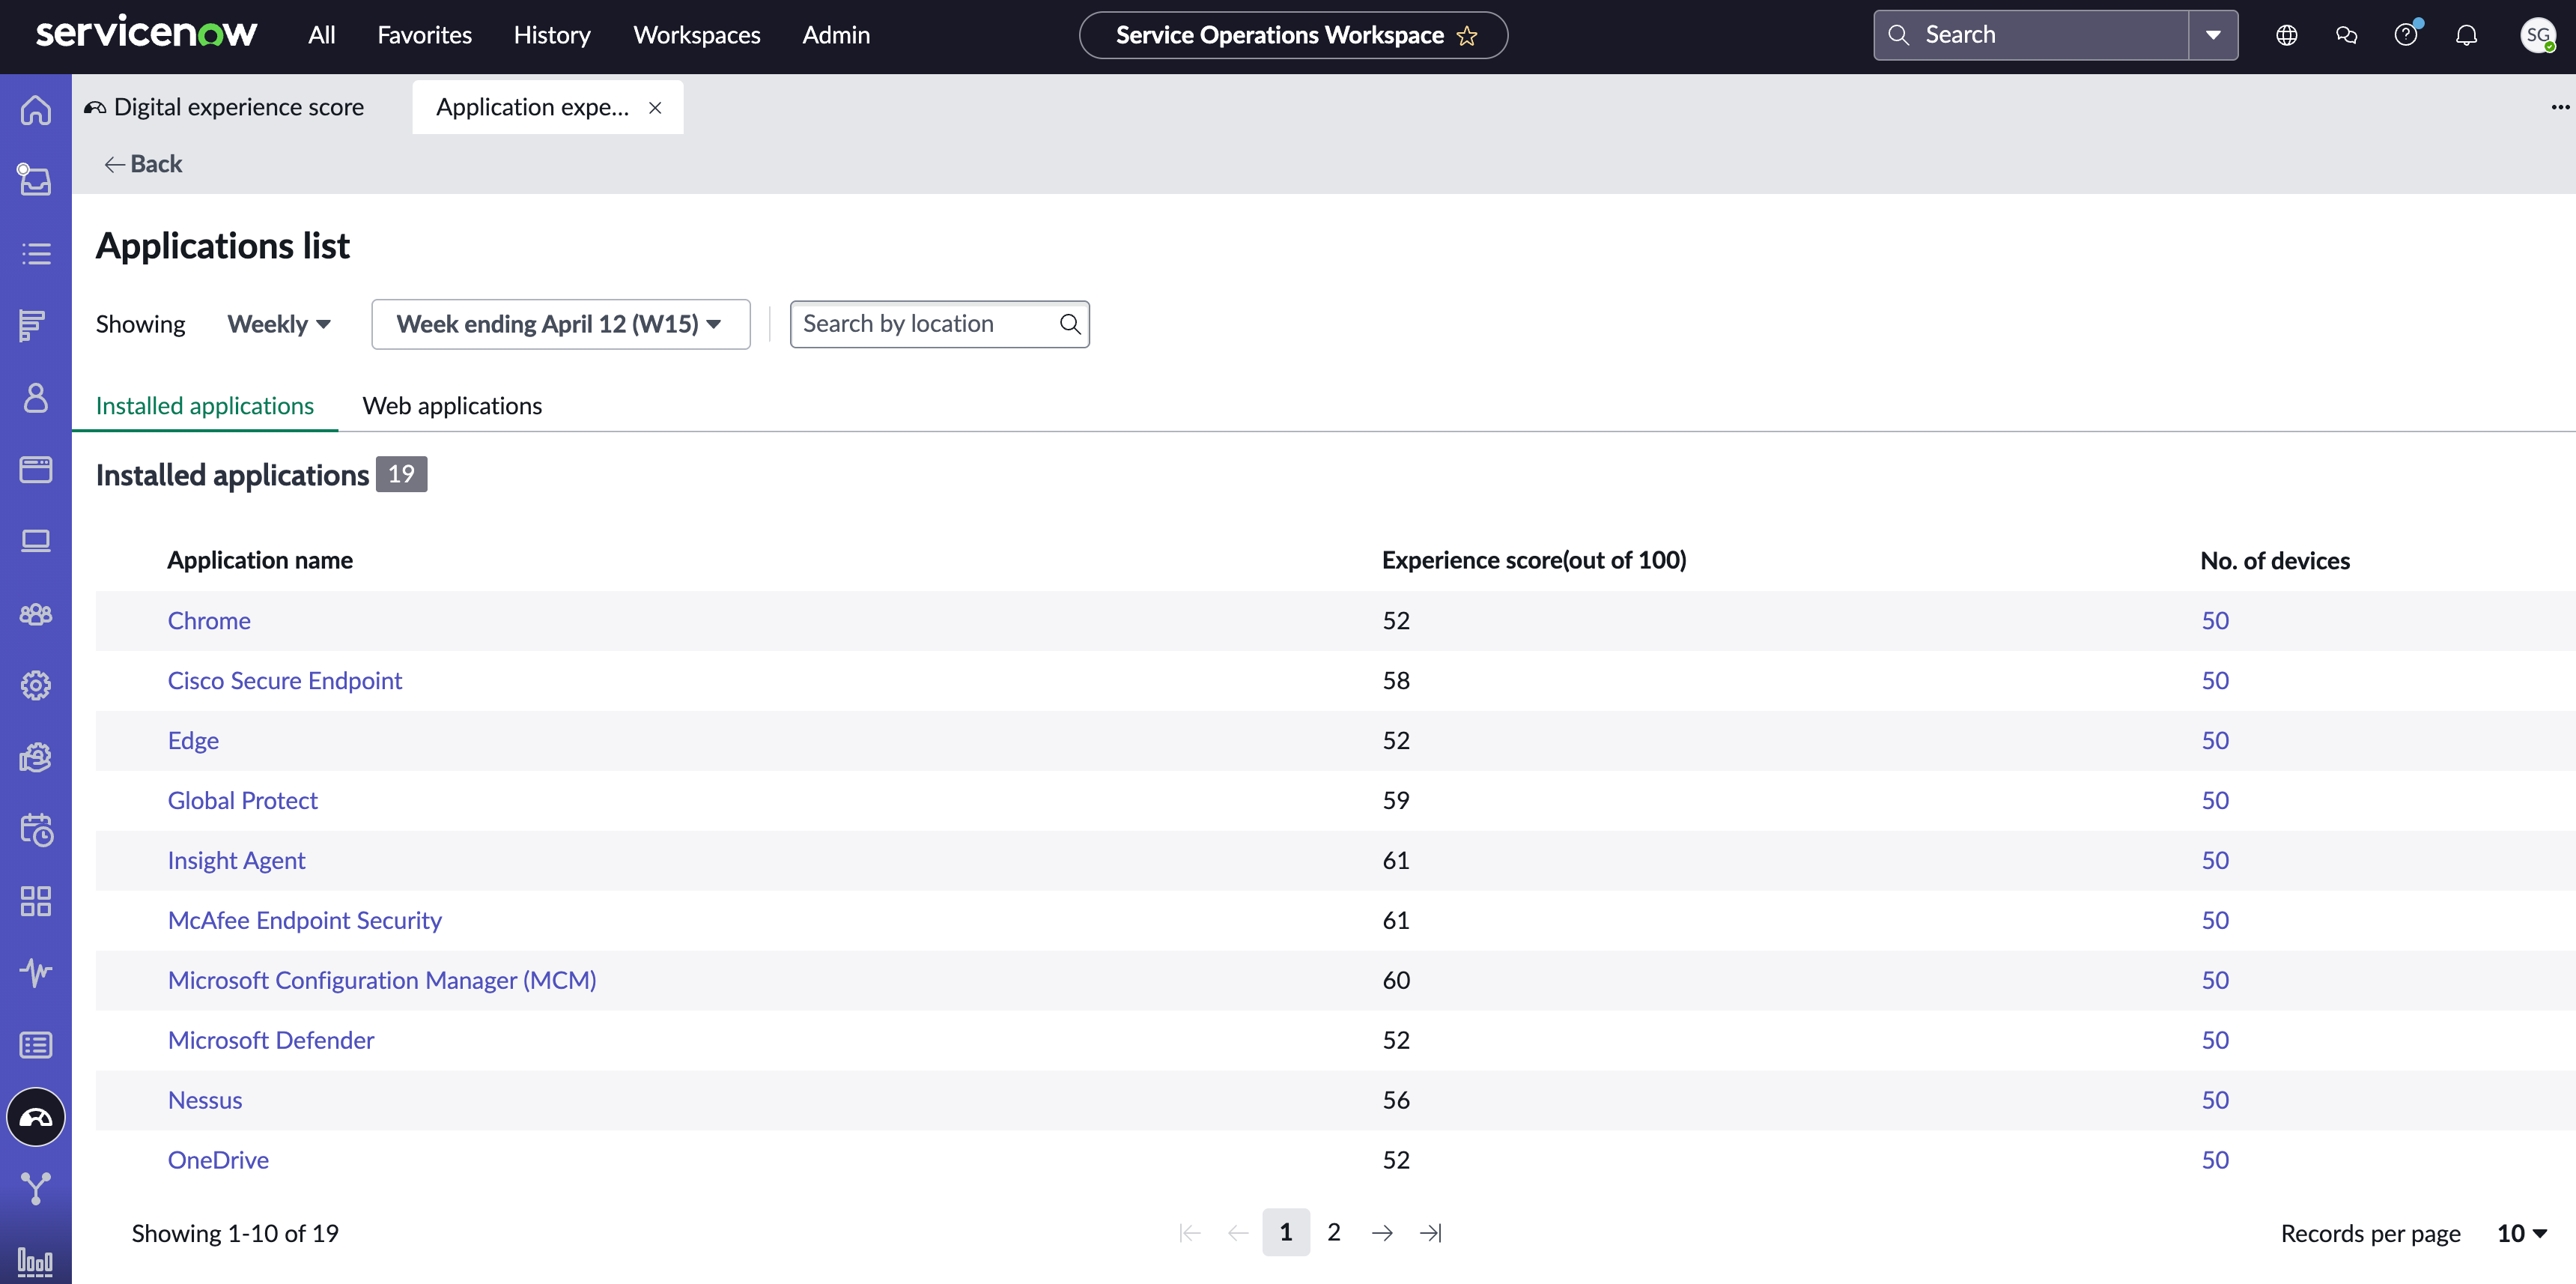Viewport: 2576px width, 1284px height.
Task: Open the Home icon in the sidebar
Action: 36,109
